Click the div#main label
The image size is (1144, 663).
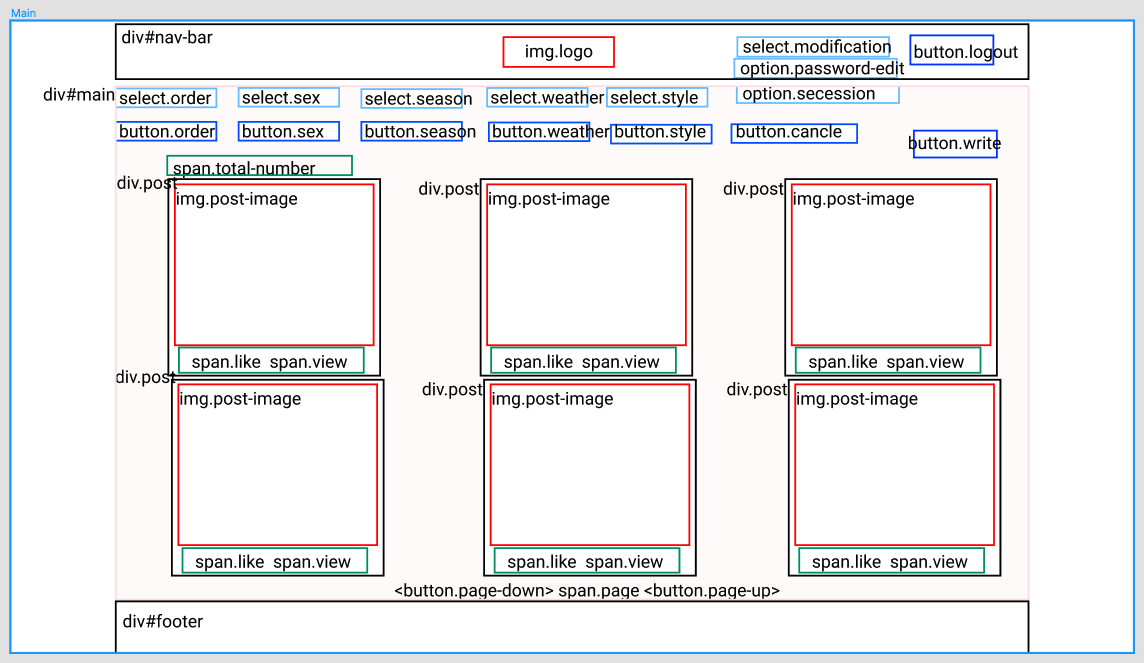coord(79,95)
